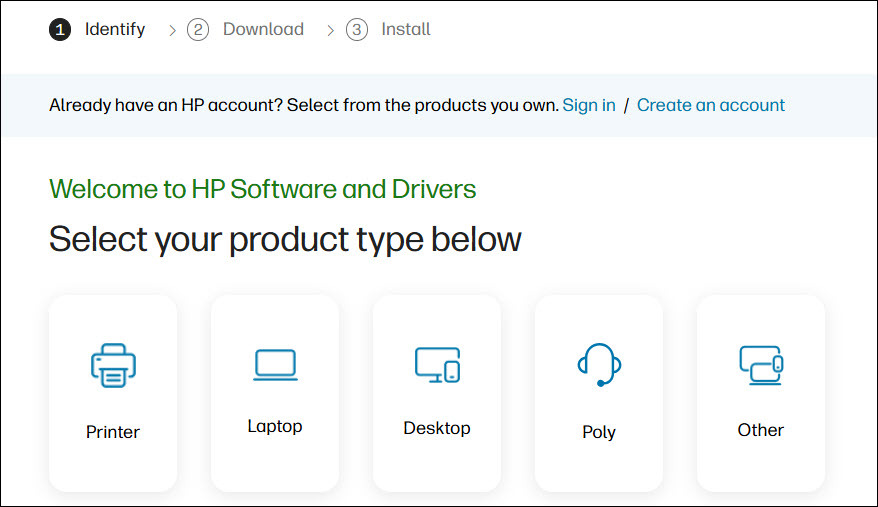Viewport: 878px width, 507px height.
Task: Select the Laptop text label
Action: (275, 426)
